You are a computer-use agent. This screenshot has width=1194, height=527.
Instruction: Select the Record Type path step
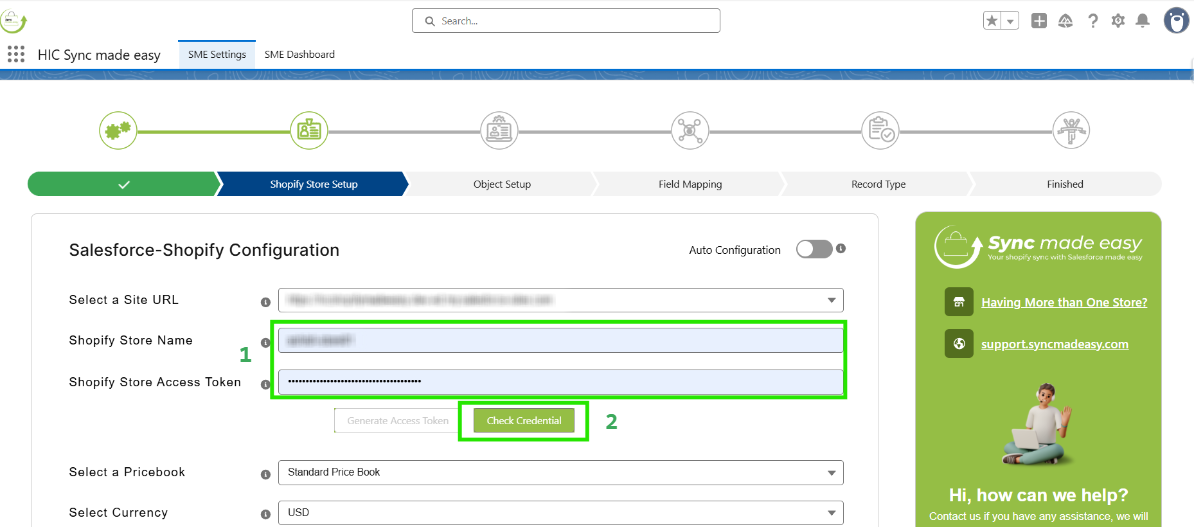pyautogui.click(x=878, y=184)
